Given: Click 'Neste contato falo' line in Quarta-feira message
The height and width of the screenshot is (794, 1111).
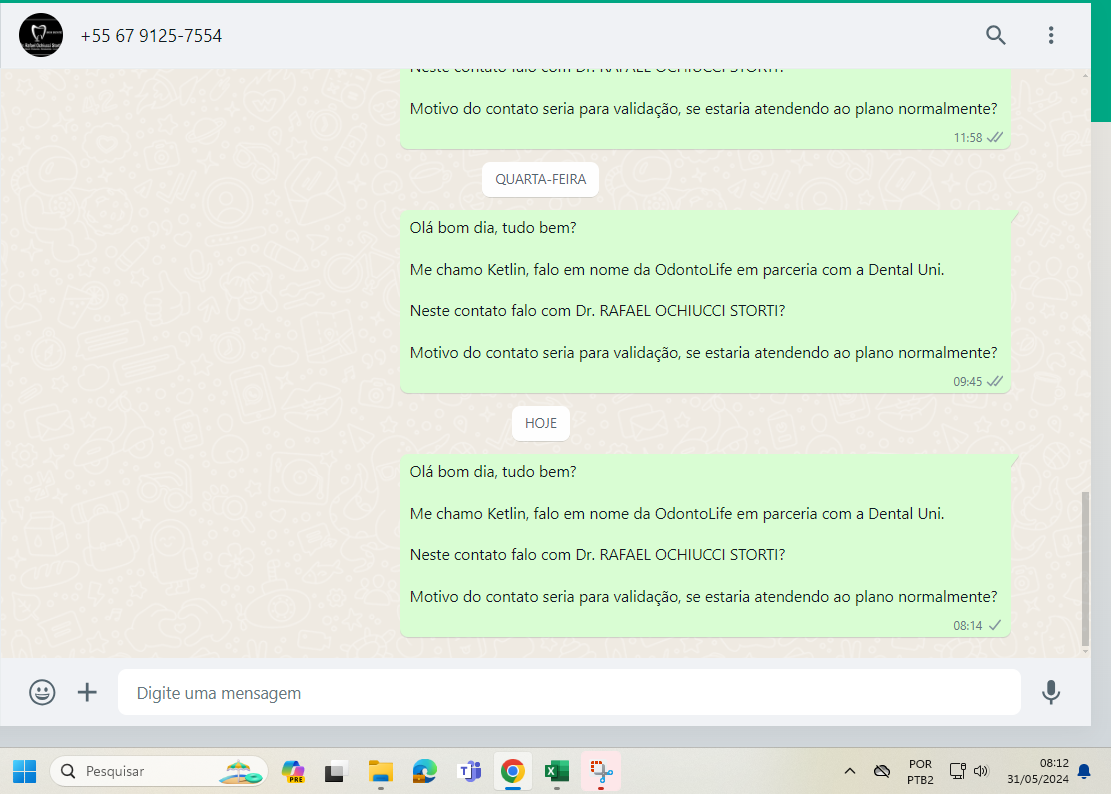Looking at the screenshot, I should click(x=597, y=310).
